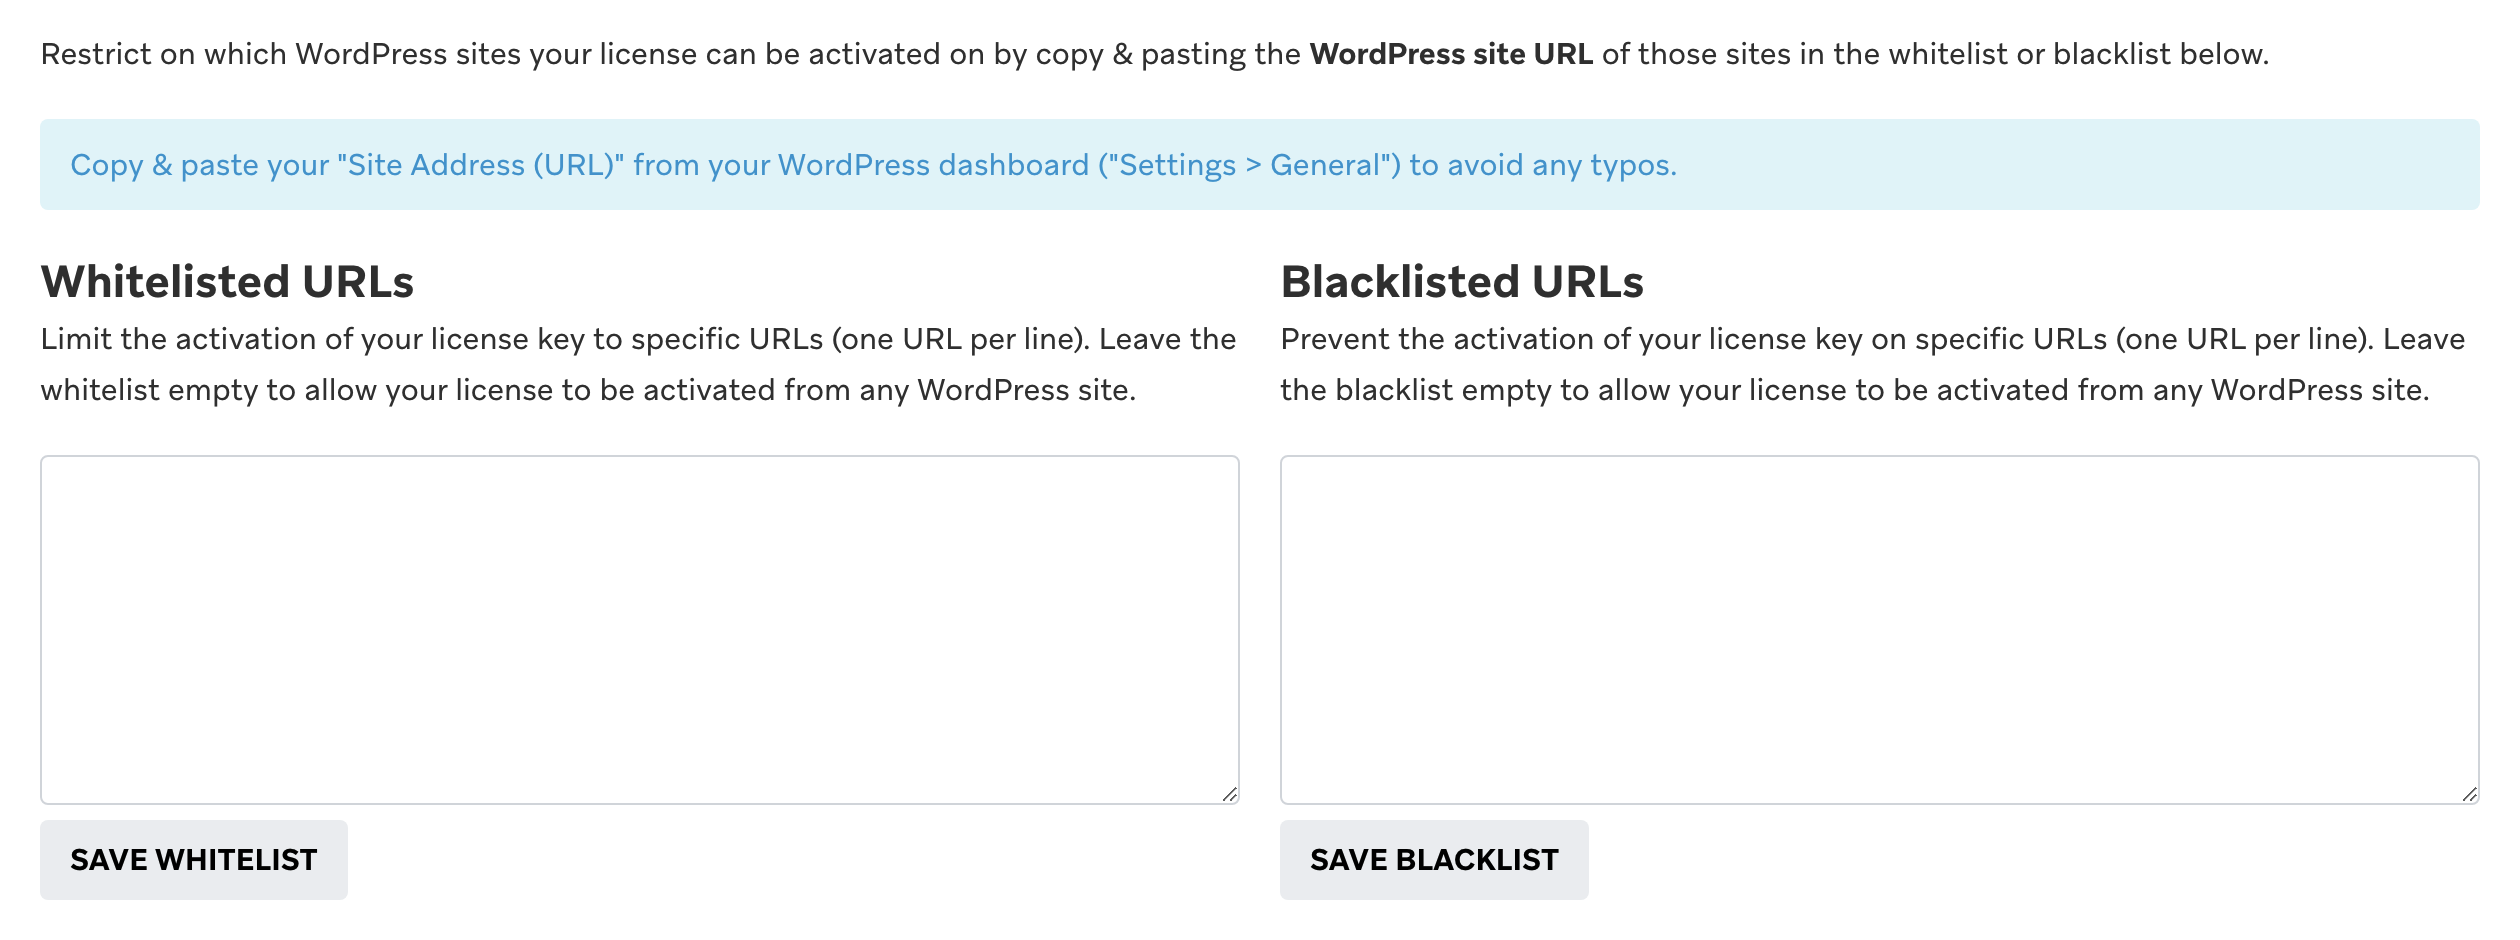Click inside the Whitelisted URLs text area

tap(640, 629)
